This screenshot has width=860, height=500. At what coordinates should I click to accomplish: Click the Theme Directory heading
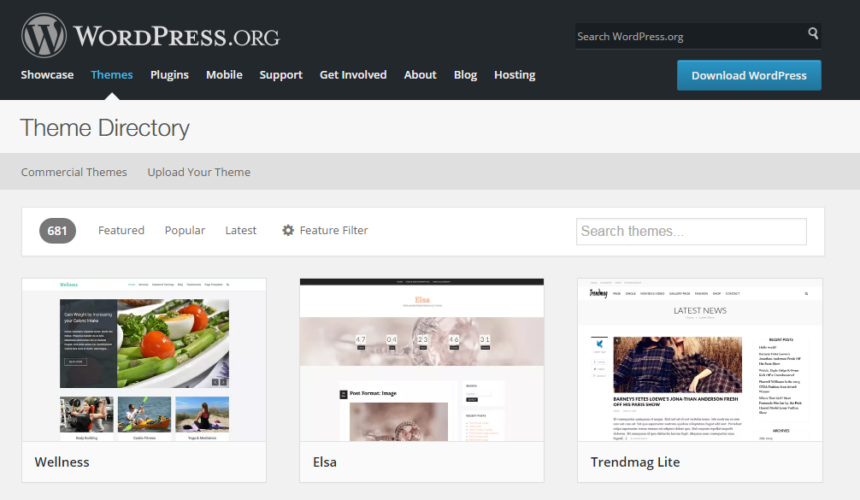click(105, 128)
